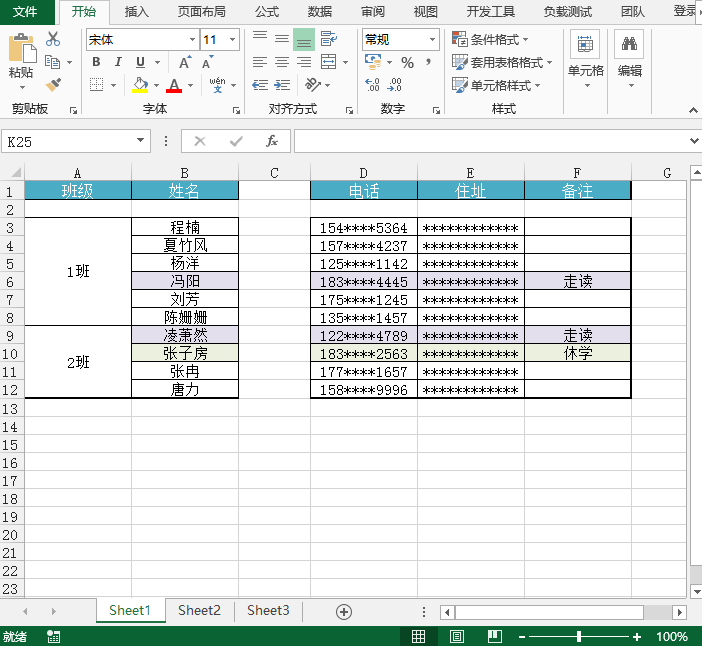Click the Copy icon
702x646 pixels.
point(52,62)
